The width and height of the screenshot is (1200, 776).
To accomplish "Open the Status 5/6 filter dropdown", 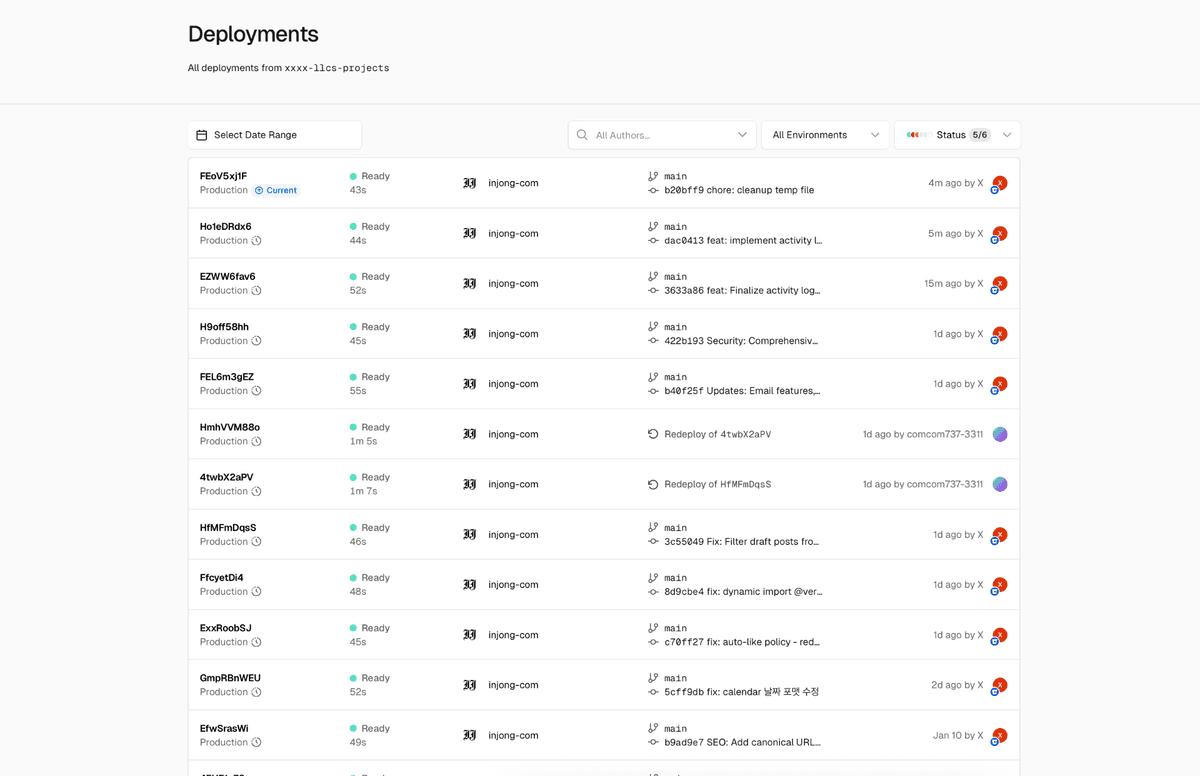I will [x=957, y=135].
